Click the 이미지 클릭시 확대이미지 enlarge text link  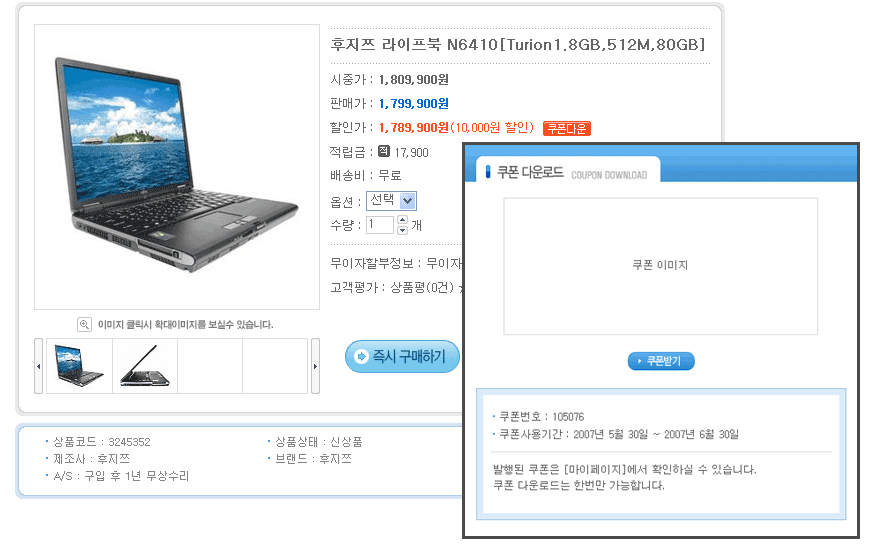[186, 325]
